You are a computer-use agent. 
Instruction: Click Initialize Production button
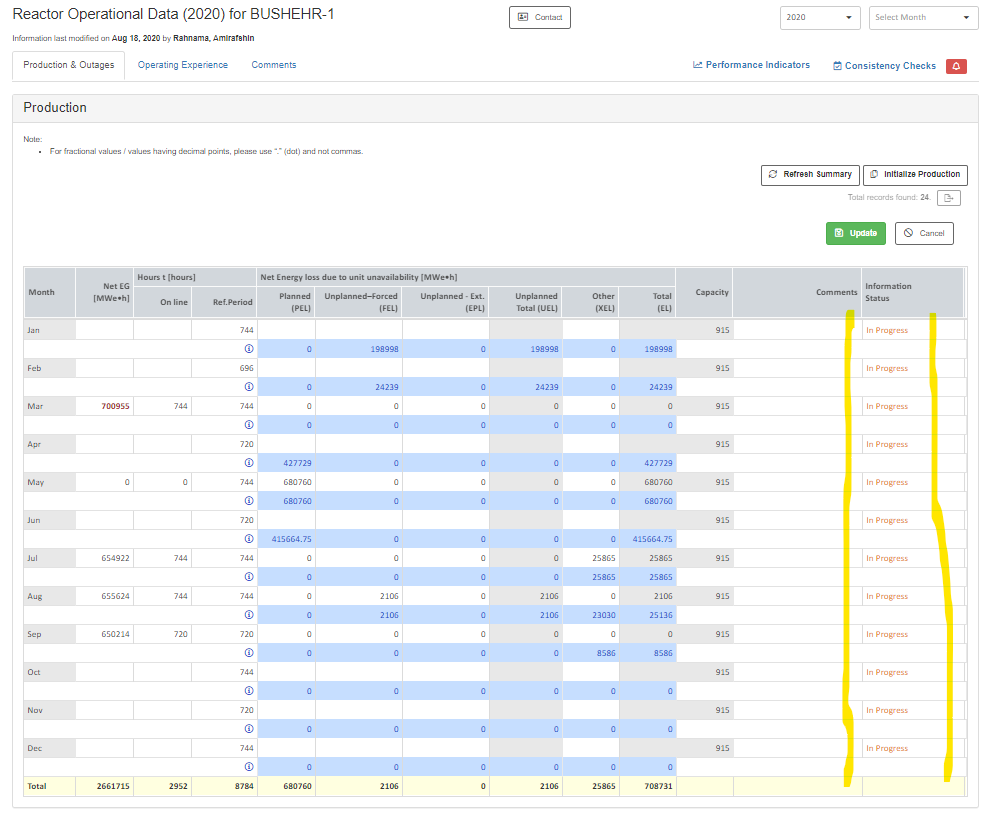[x=915, y=174]
